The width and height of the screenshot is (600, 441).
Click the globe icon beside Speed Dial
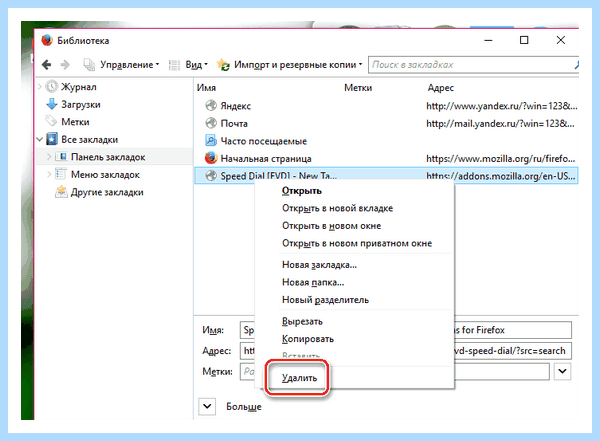coord(211,176)
